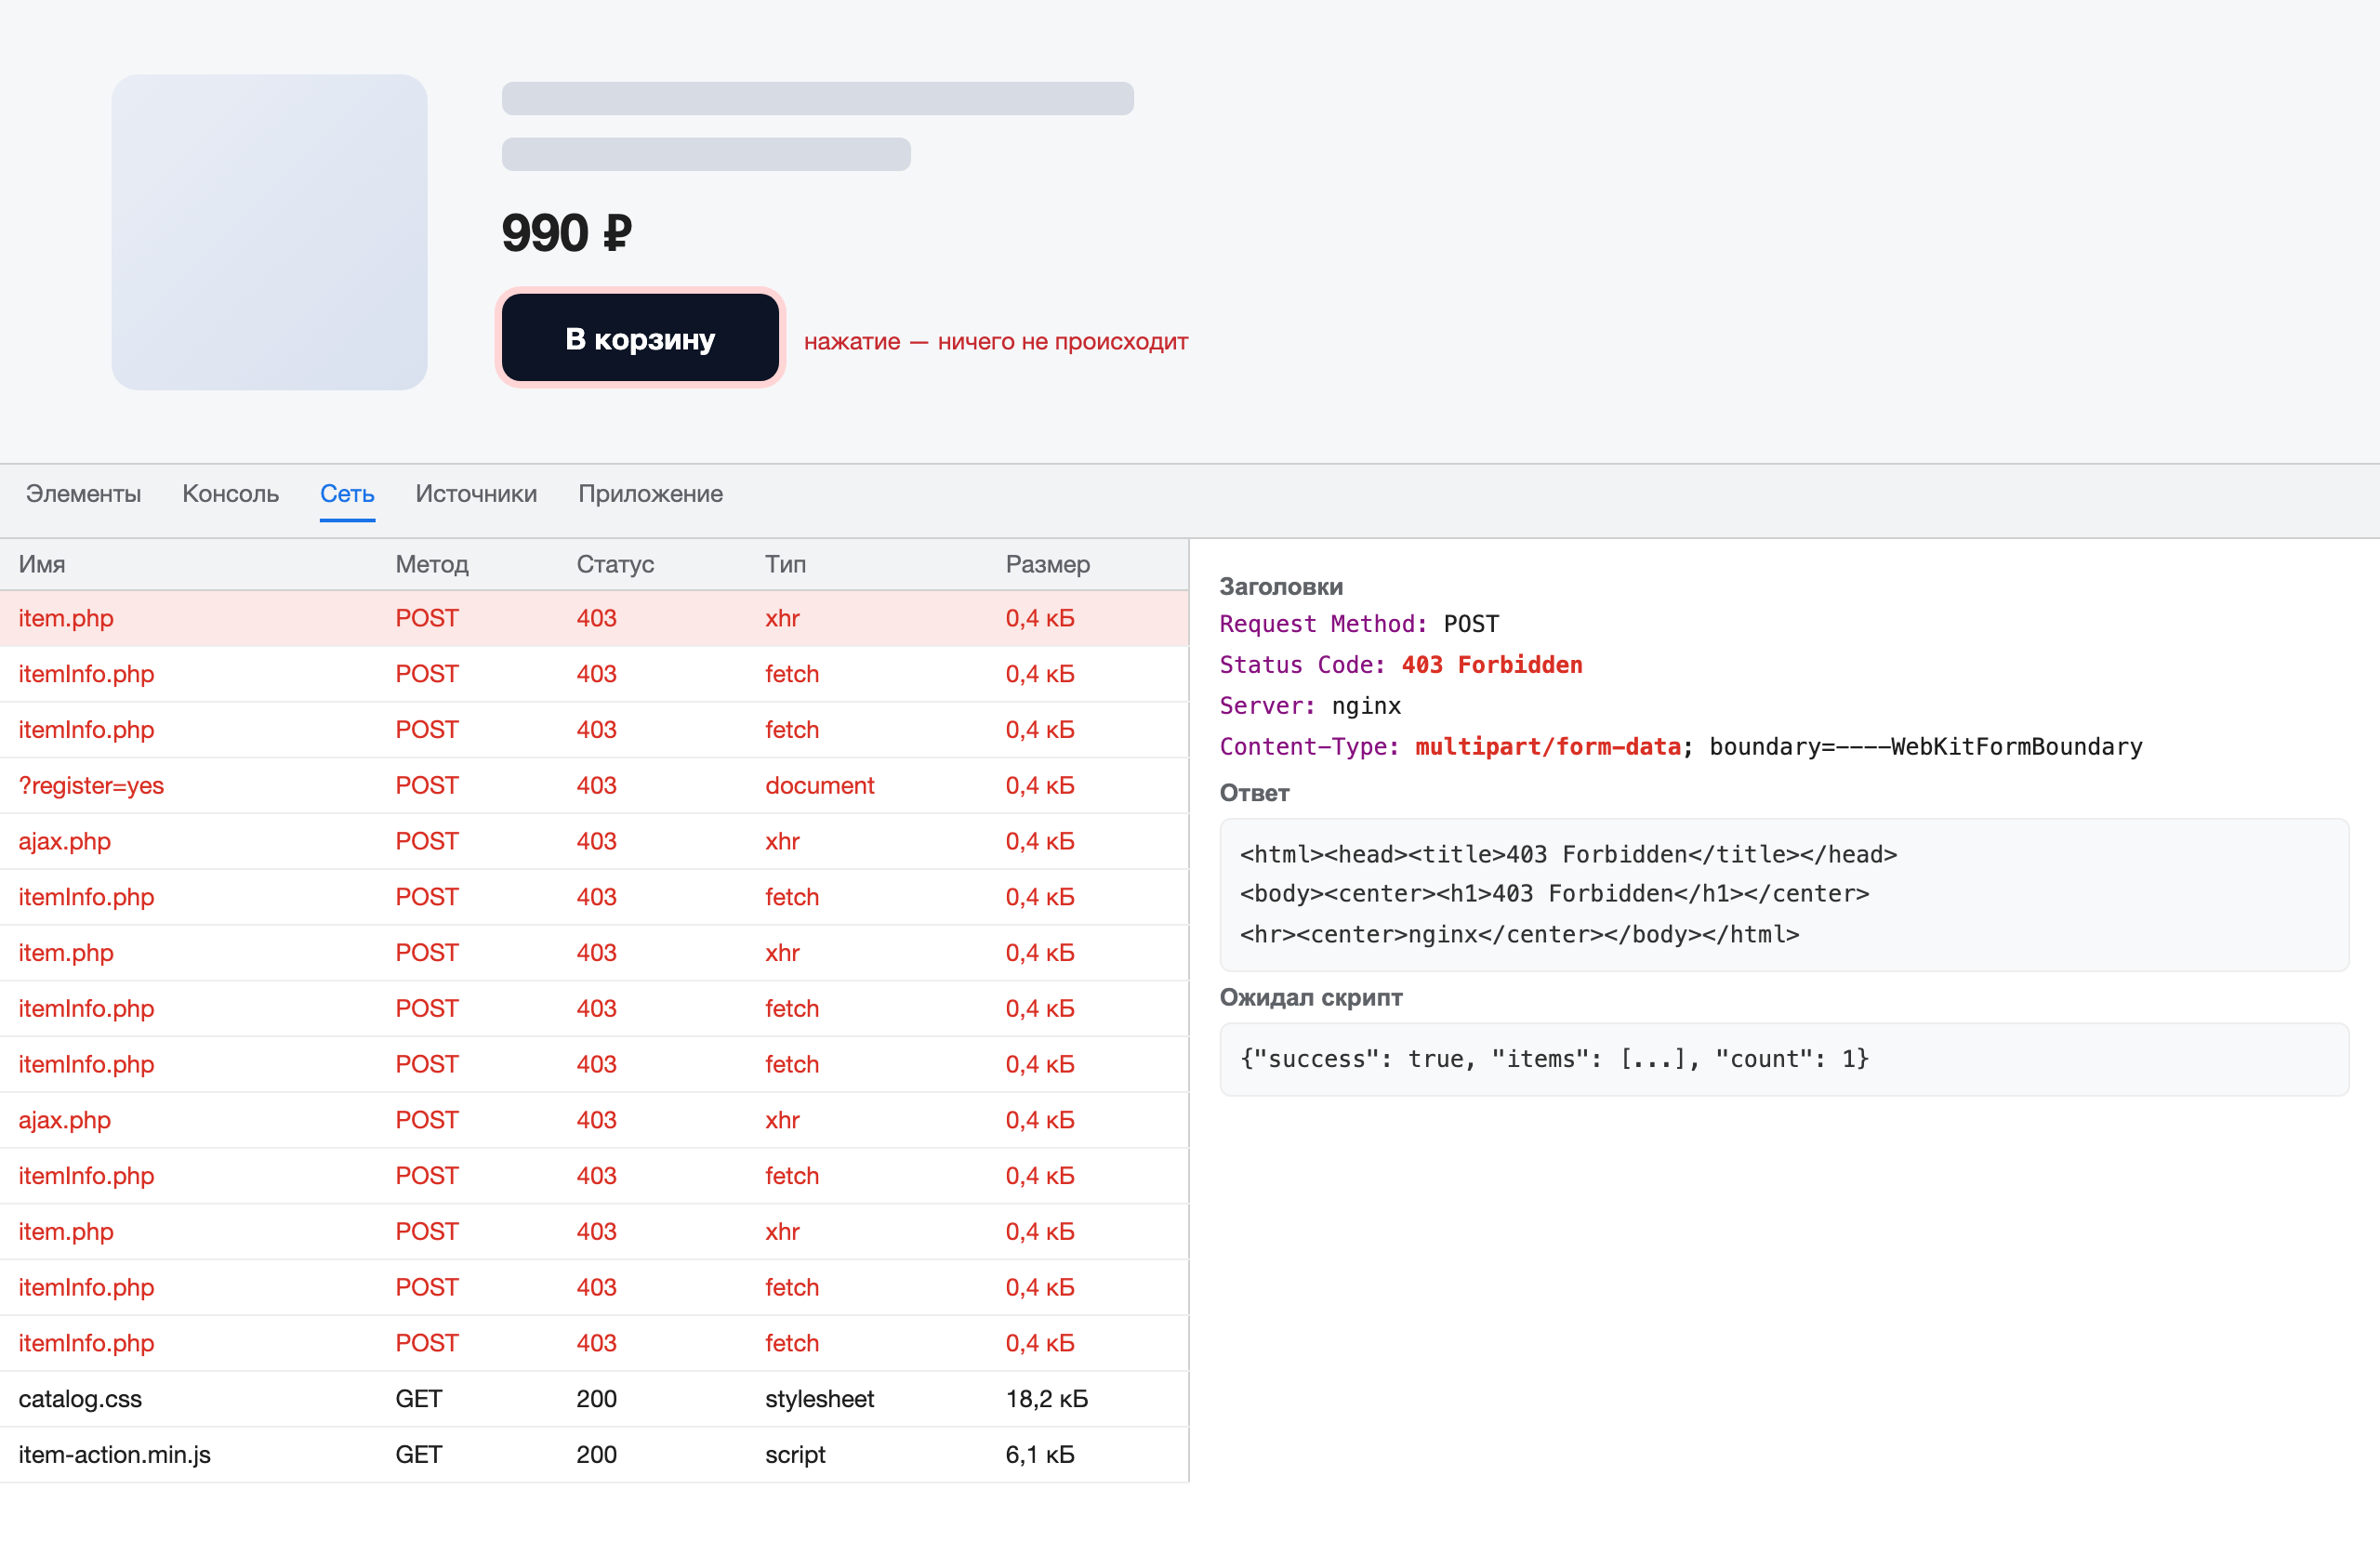Click the HTML response body block

pyautogui.click(x=1784, y=895)
